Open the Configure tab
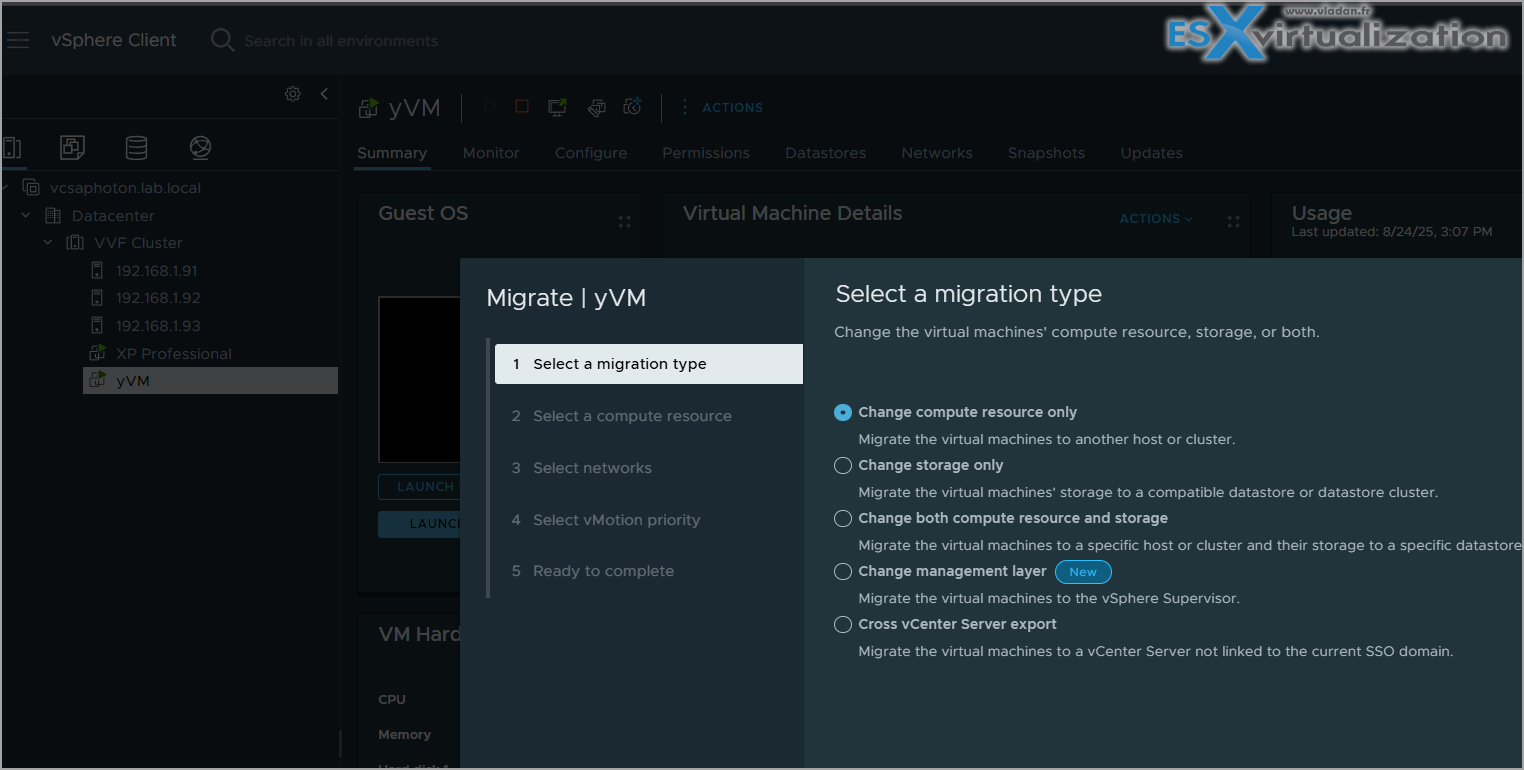 (x=591, y=153)
